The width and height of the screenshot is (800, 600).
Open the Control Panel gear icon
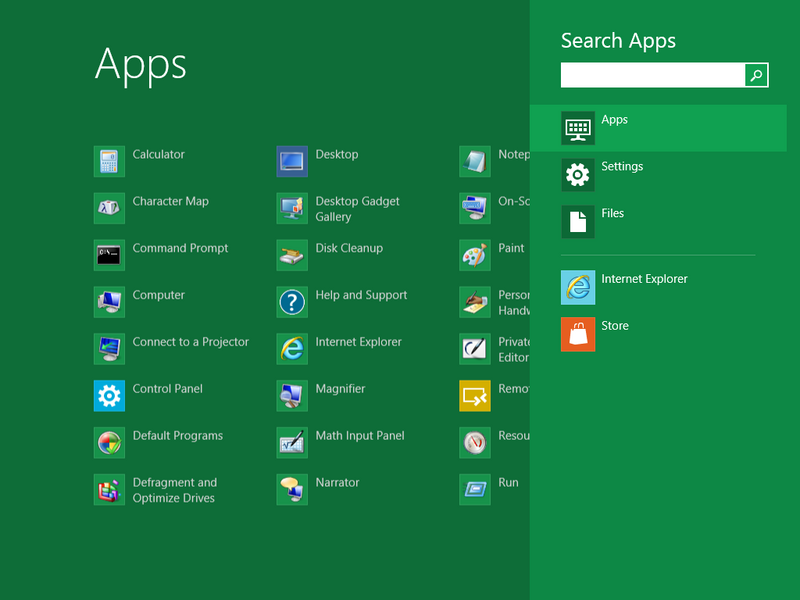[x=109, y=396]
